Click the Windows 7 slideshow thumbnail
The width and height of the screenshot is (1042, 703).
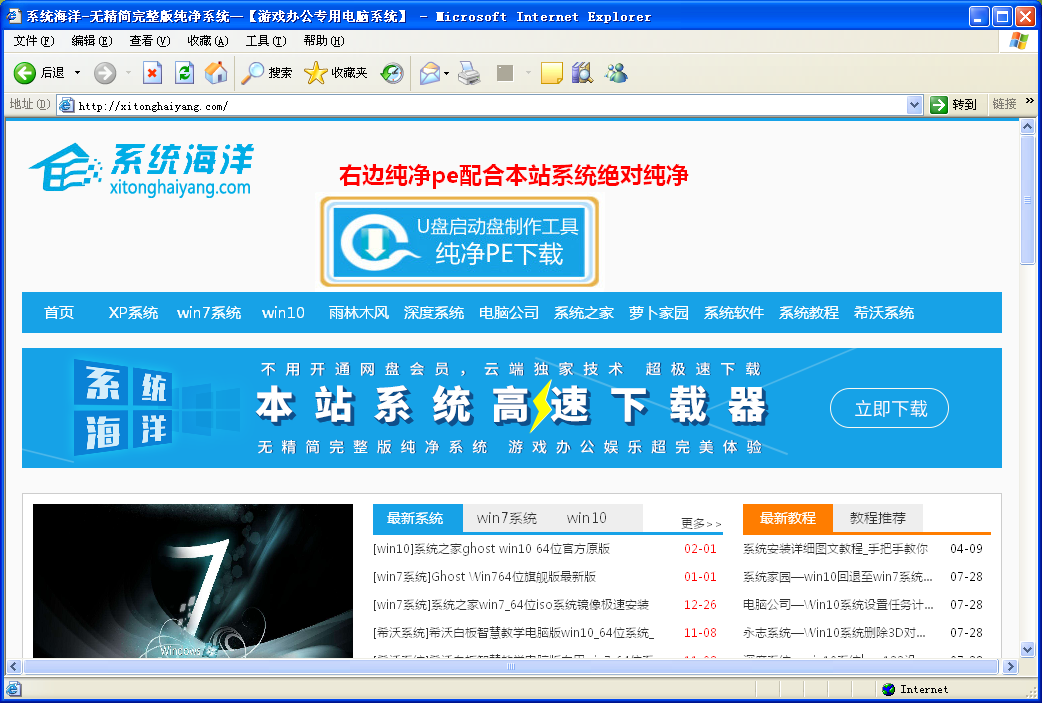pos(193,581)
